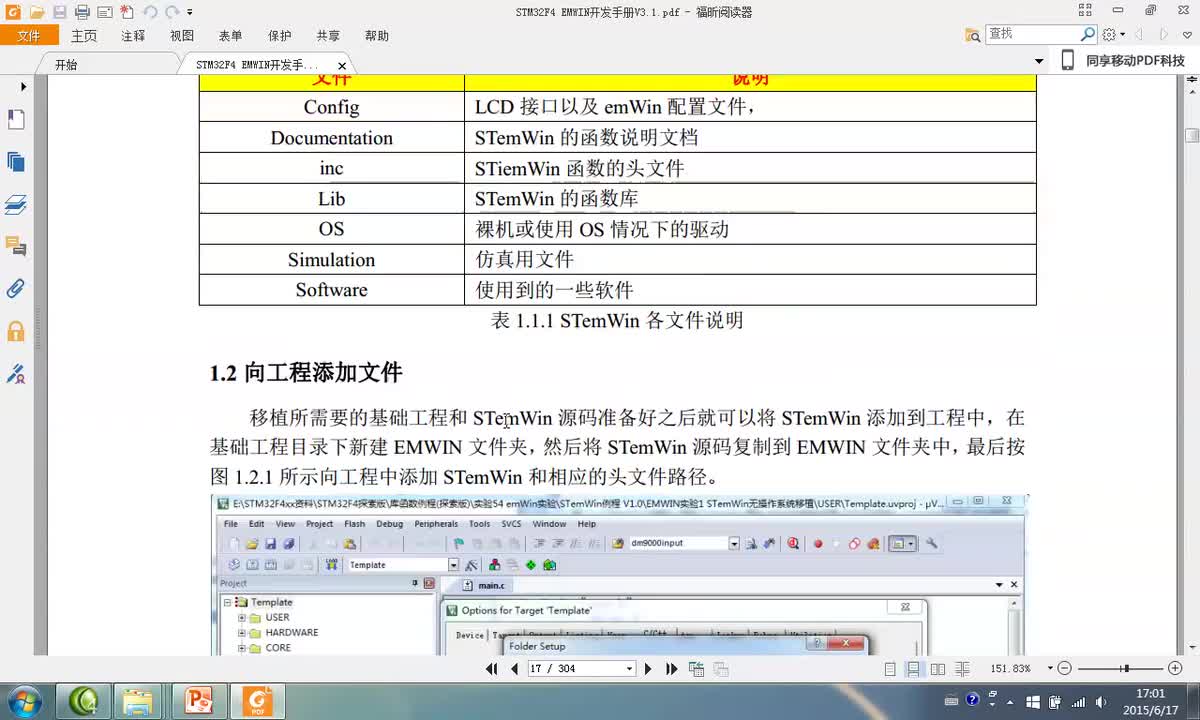
Task: Open the bookmarks panel icon
Action: (16, 120)
